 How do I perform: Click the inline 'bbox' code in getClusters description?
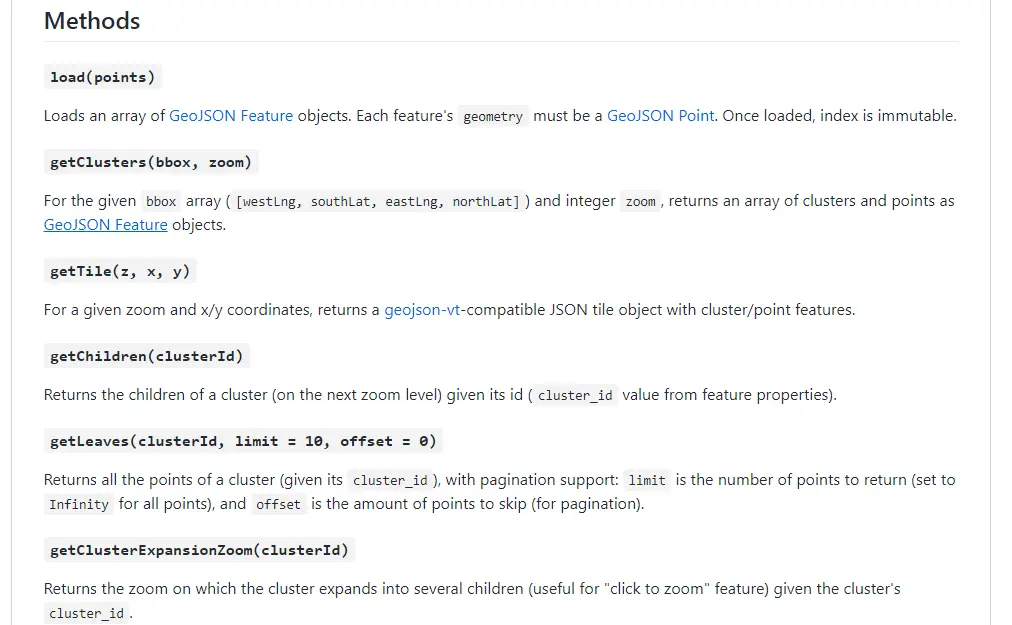coord(161,202)
